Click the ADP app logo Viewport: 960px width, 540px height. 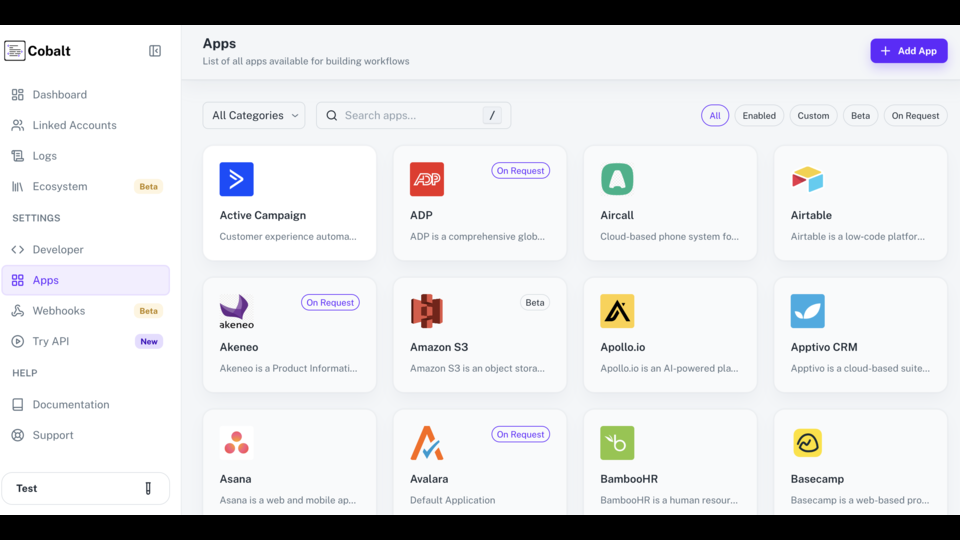coord(427,179)
